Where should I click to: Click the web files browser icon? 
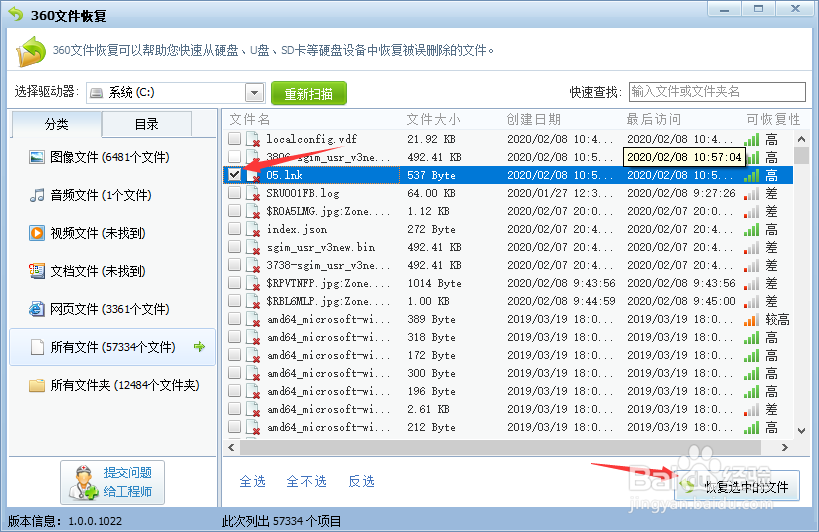tap(37, 309)
